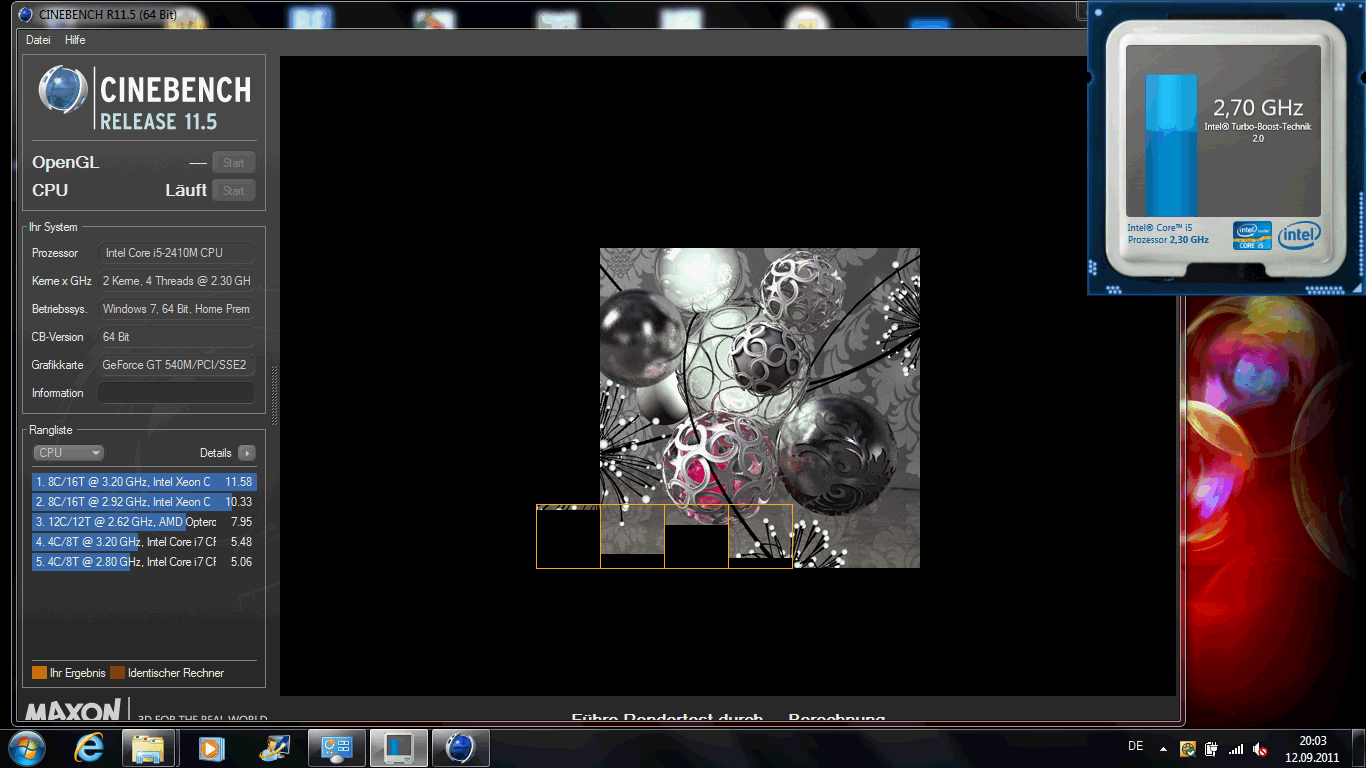Viewport: 1366px width, 768px height.
Task: Click the Betriebssys. Windows 7 field
Action: click(176, 309)
